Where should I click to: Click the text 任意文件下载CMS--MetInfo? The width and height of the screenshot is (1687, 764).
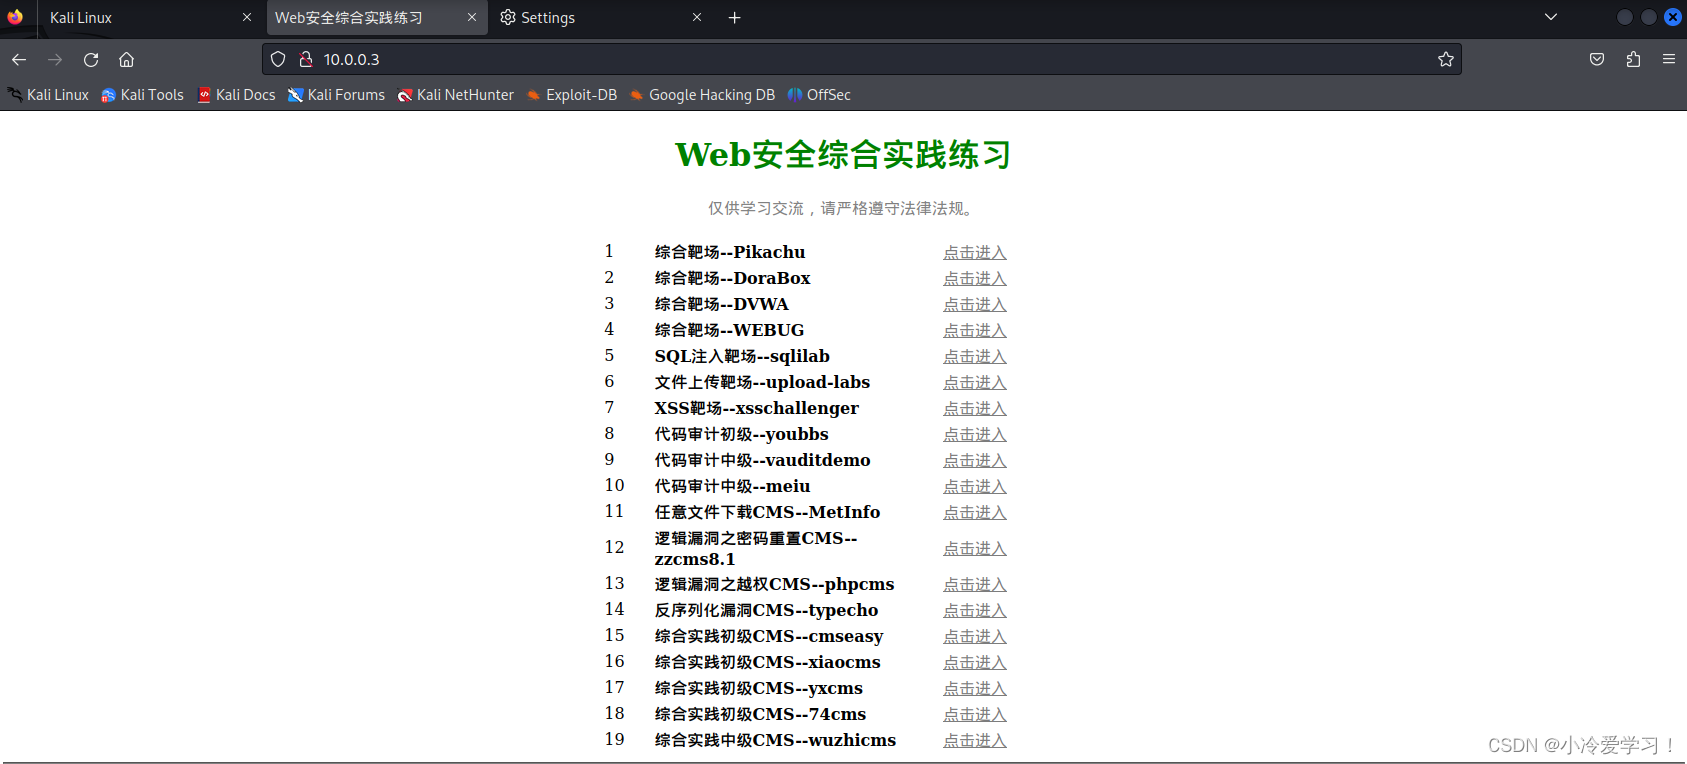(767, 512)
